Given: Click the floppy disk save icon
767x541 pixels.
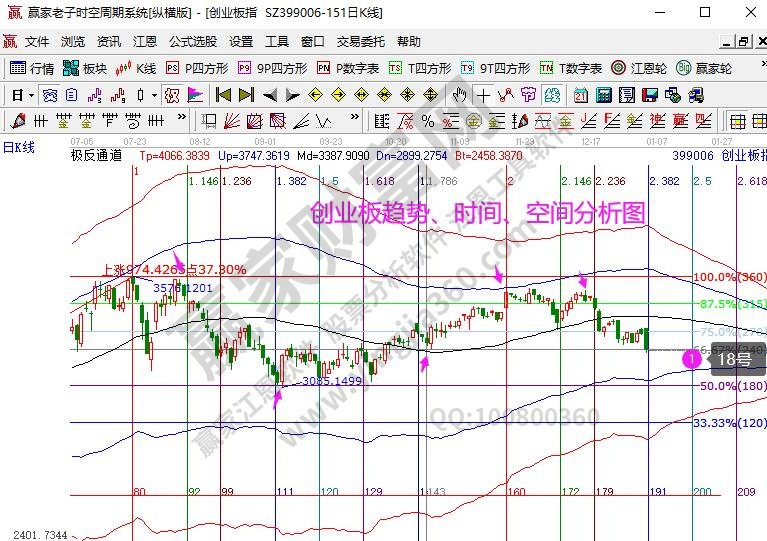Looking at the screenshot, I should pos(650,95).
